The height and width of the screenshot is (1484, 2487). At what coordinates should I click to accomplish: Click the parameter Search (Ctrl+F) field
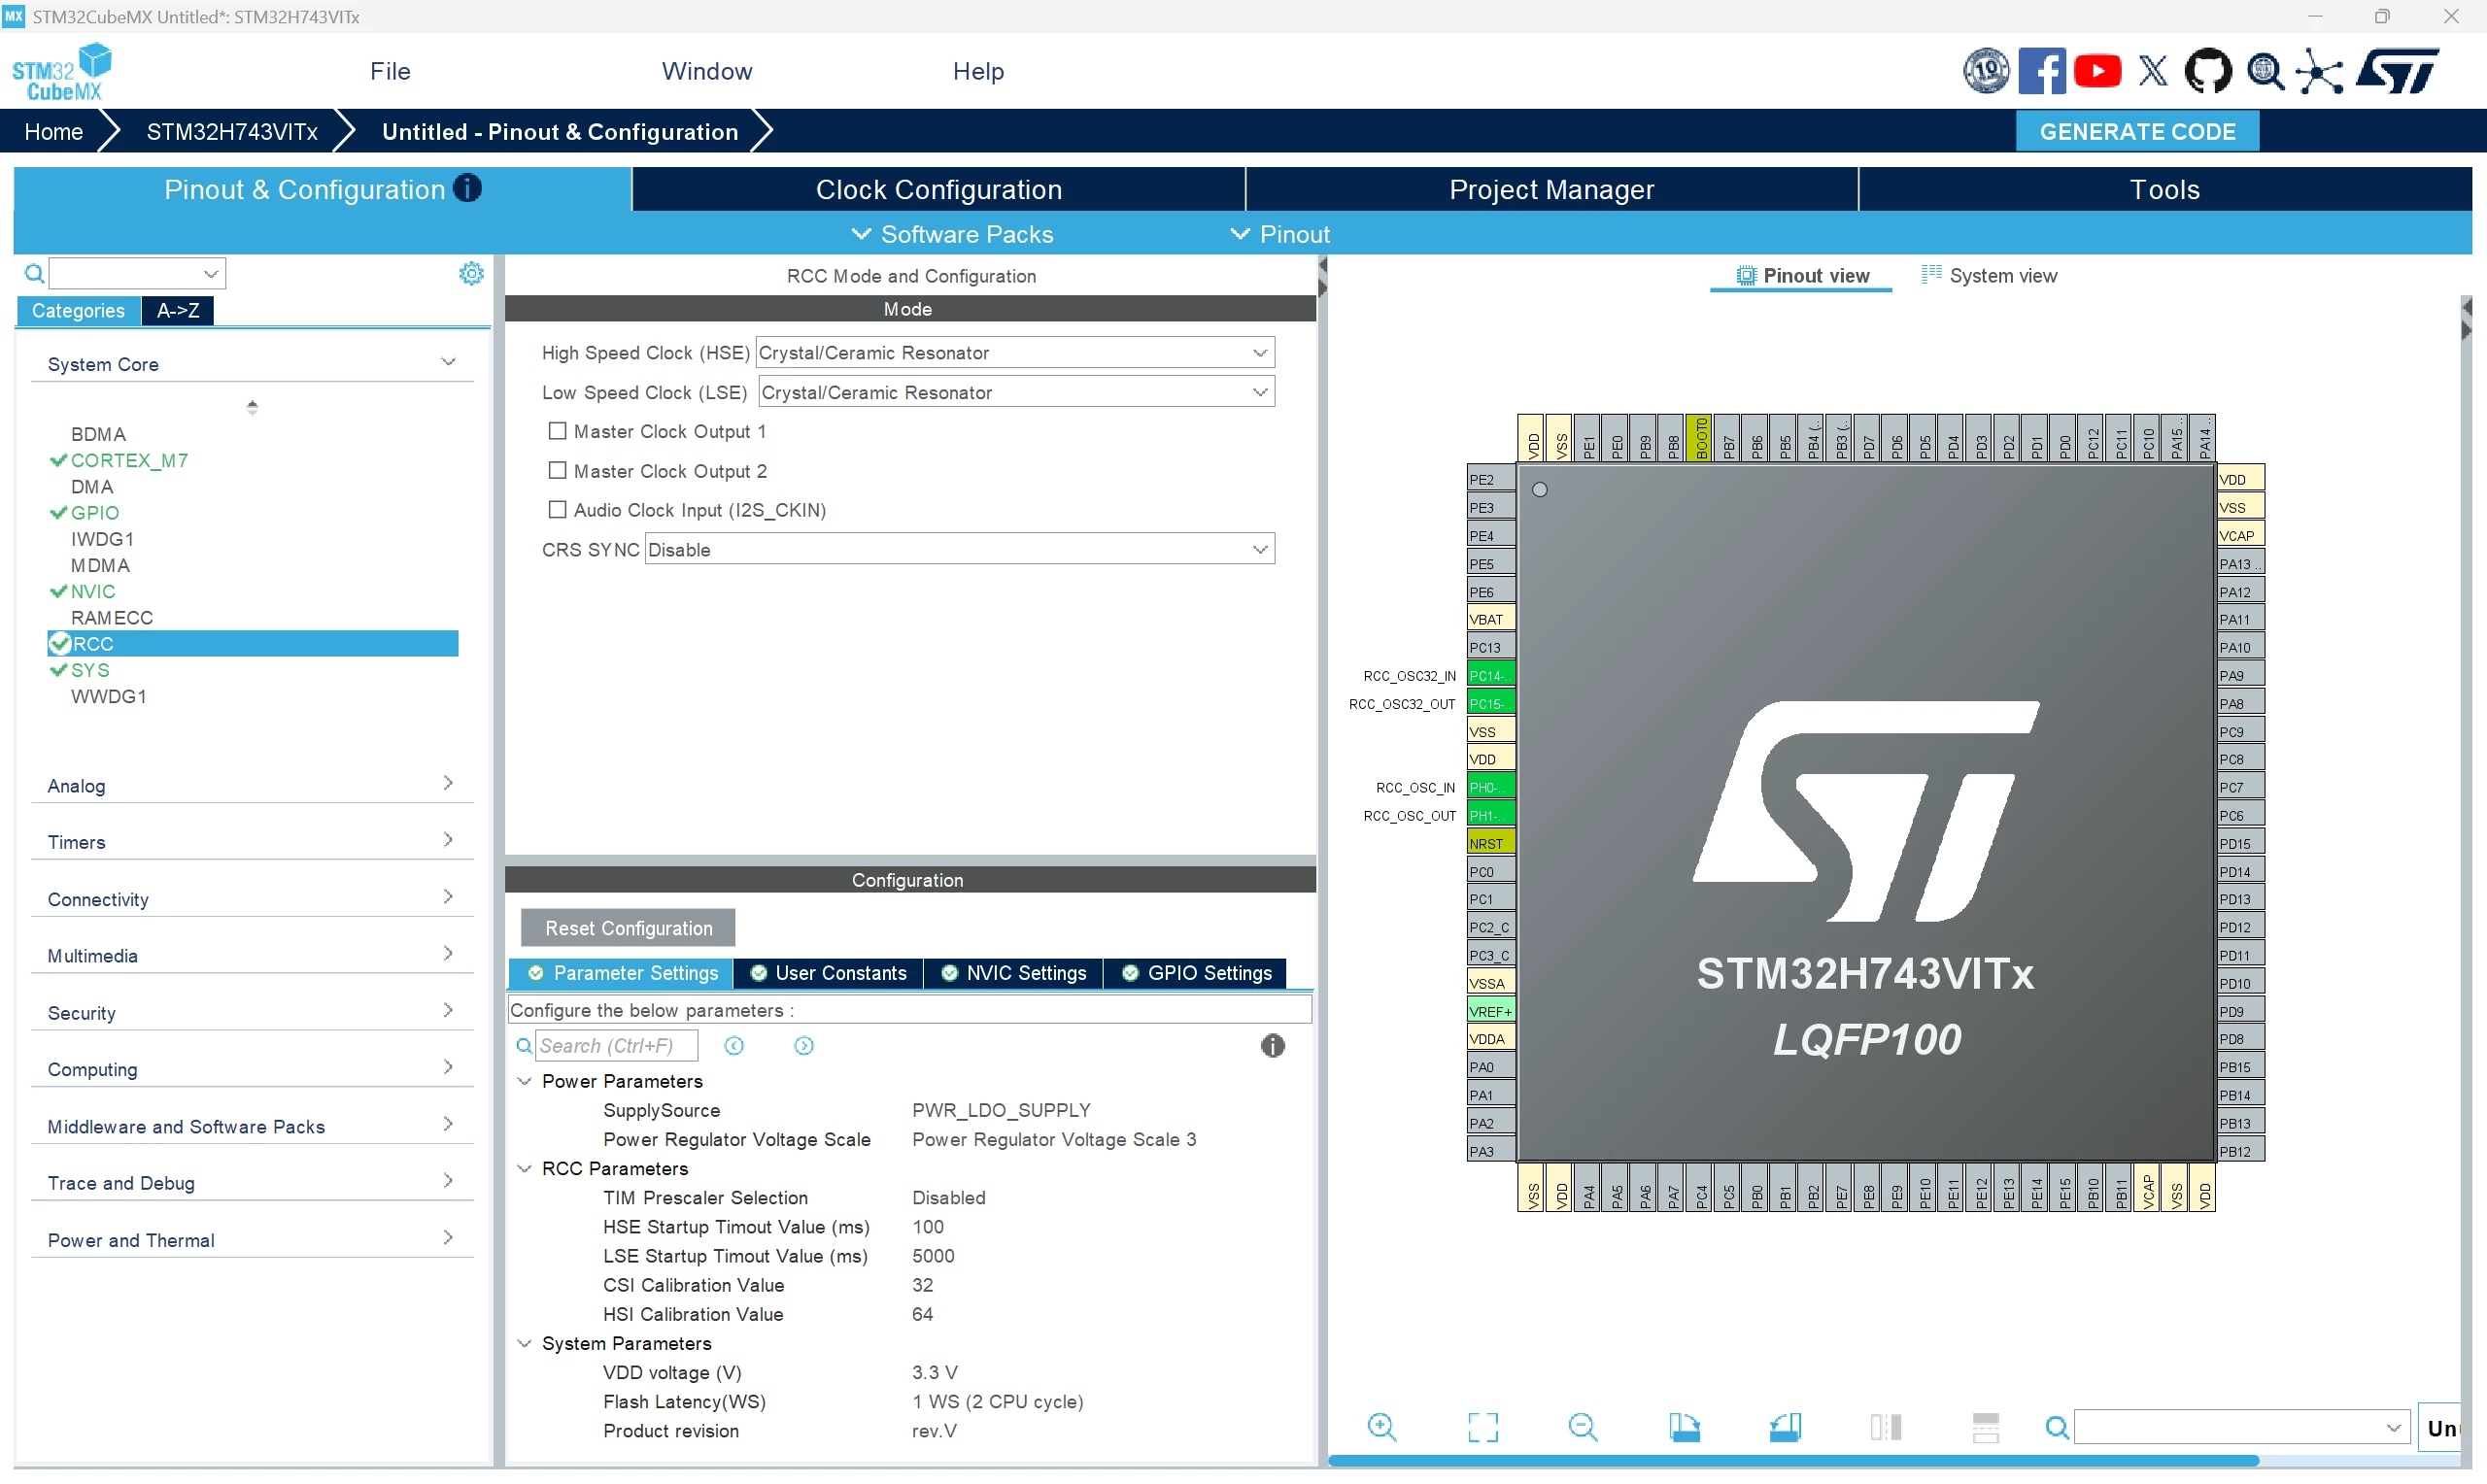(616, 1046)
